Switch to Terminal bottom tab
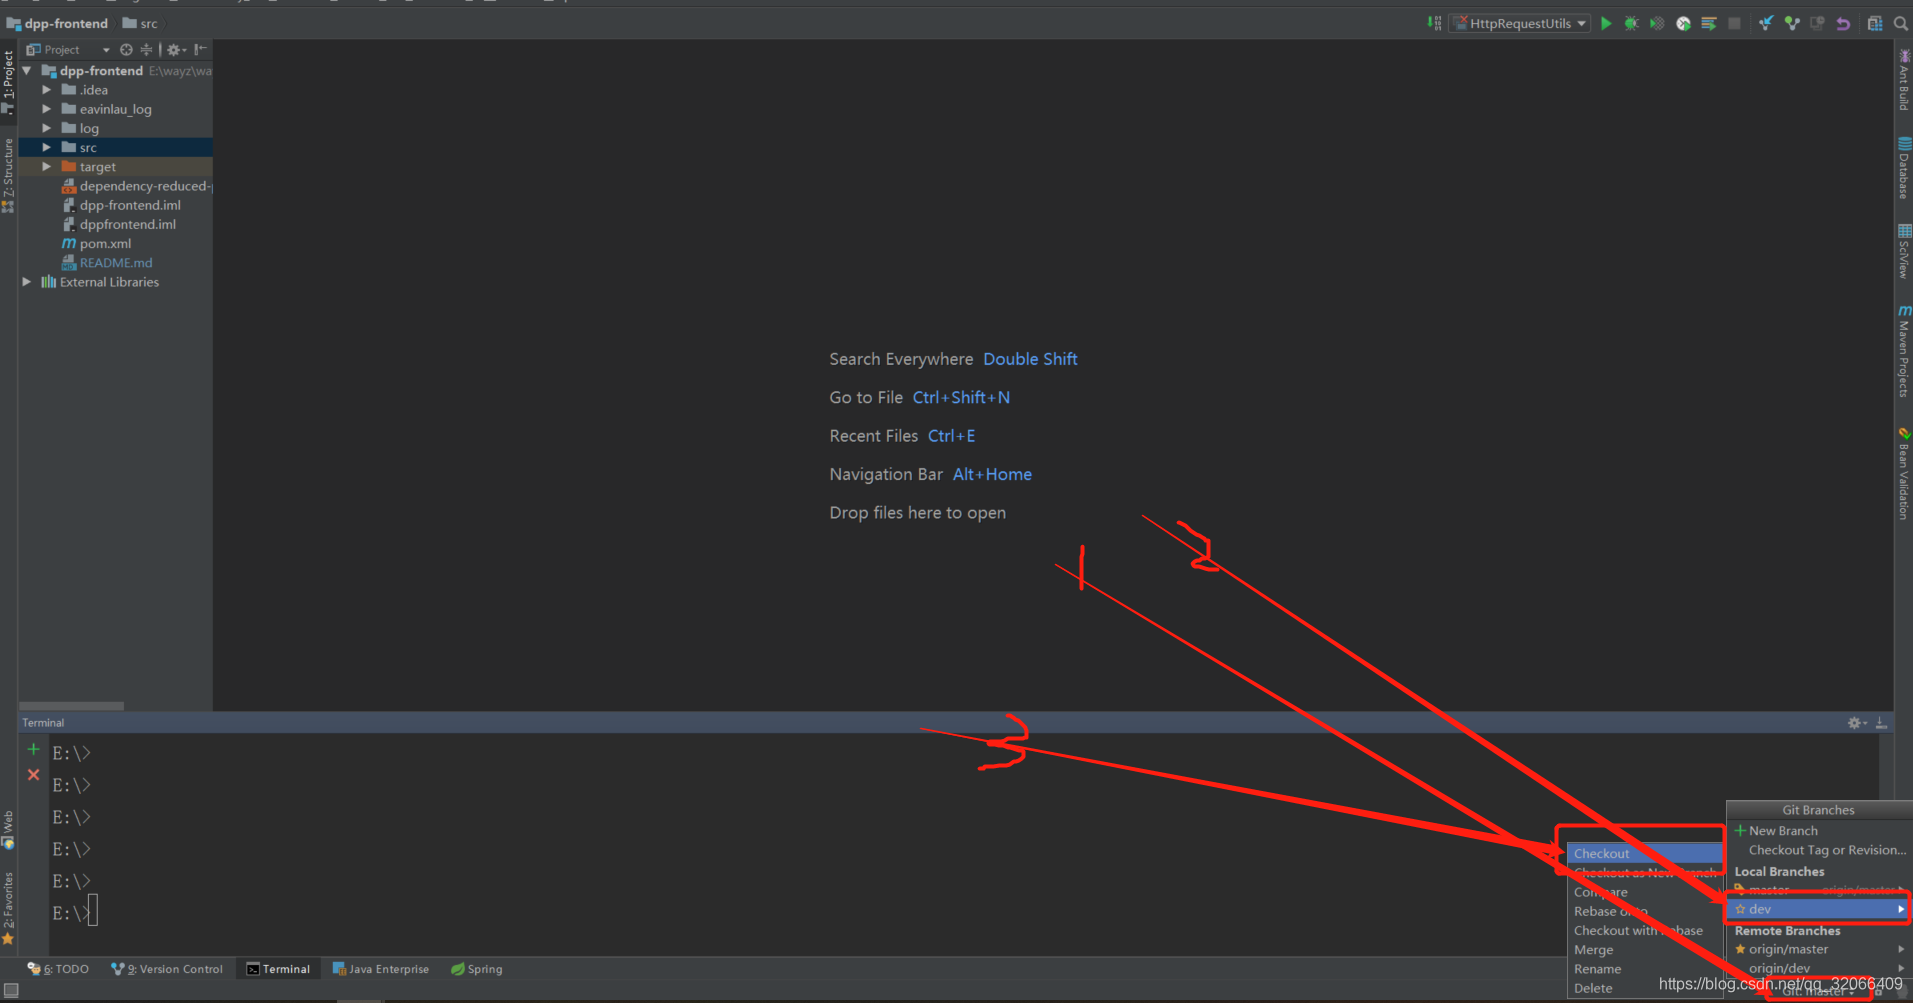Viewport: 1913px width, 1003px height. pos(278,969)
